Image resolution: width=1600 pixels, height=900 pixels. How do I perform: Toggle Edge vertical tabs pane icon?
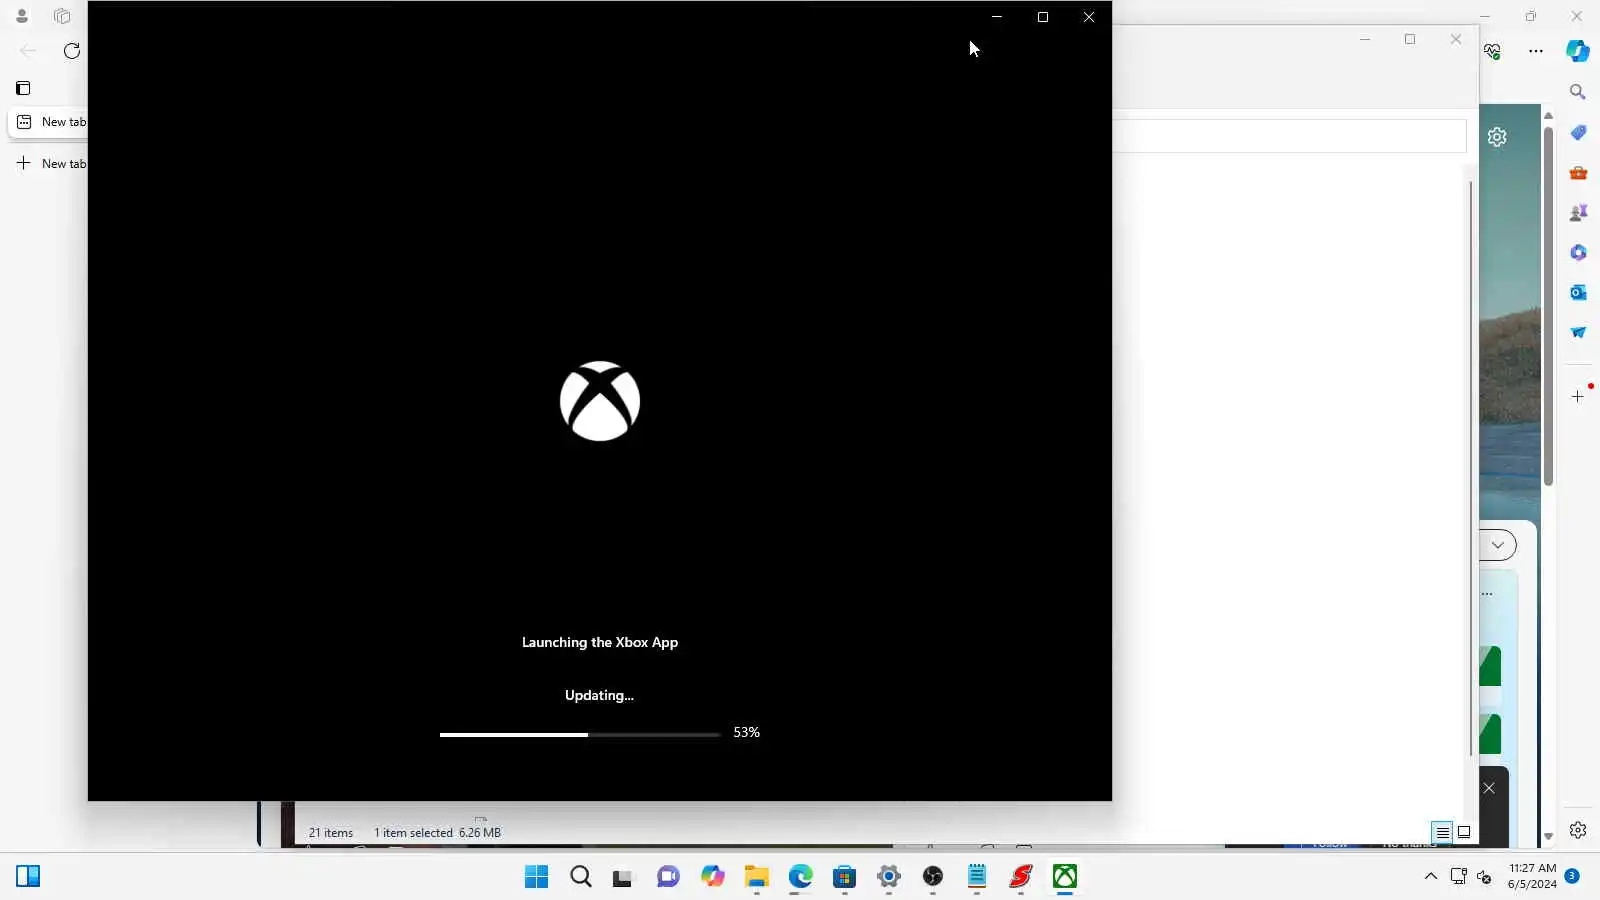[x=23, y=88]
